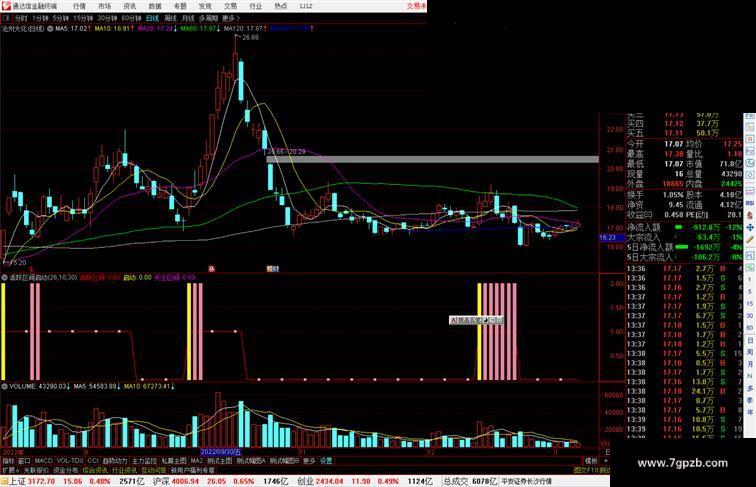Click the 净流入额 row in quote panel

(684, 227)
